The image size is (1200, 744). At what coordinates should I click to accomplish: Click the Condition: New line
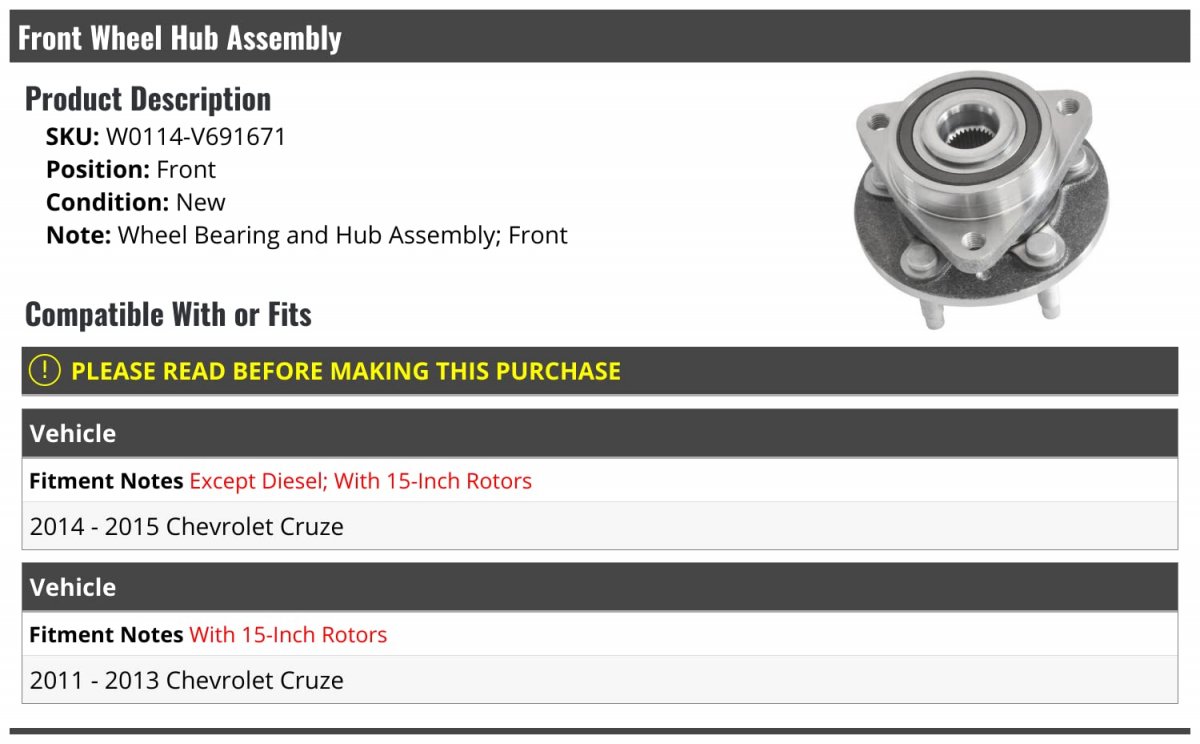coord(136,202)
